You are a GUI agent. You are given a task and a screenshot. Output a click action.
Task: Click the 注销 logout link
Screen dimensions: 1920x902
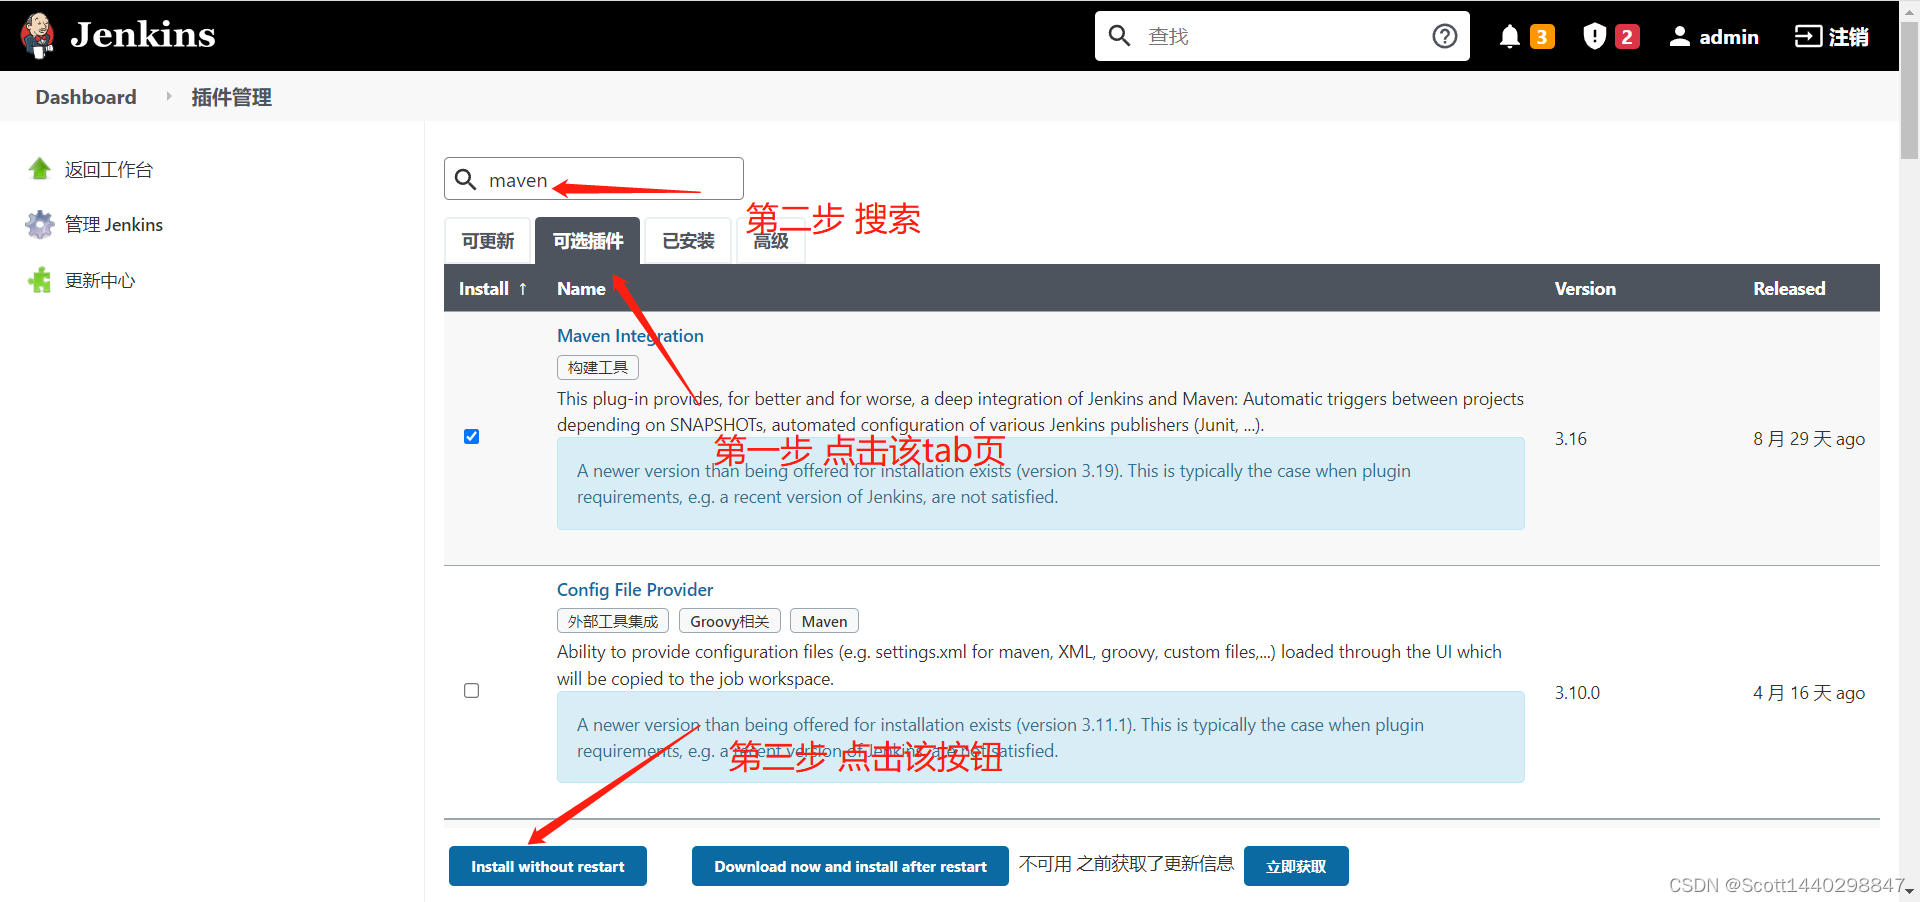pos(1849,37)
